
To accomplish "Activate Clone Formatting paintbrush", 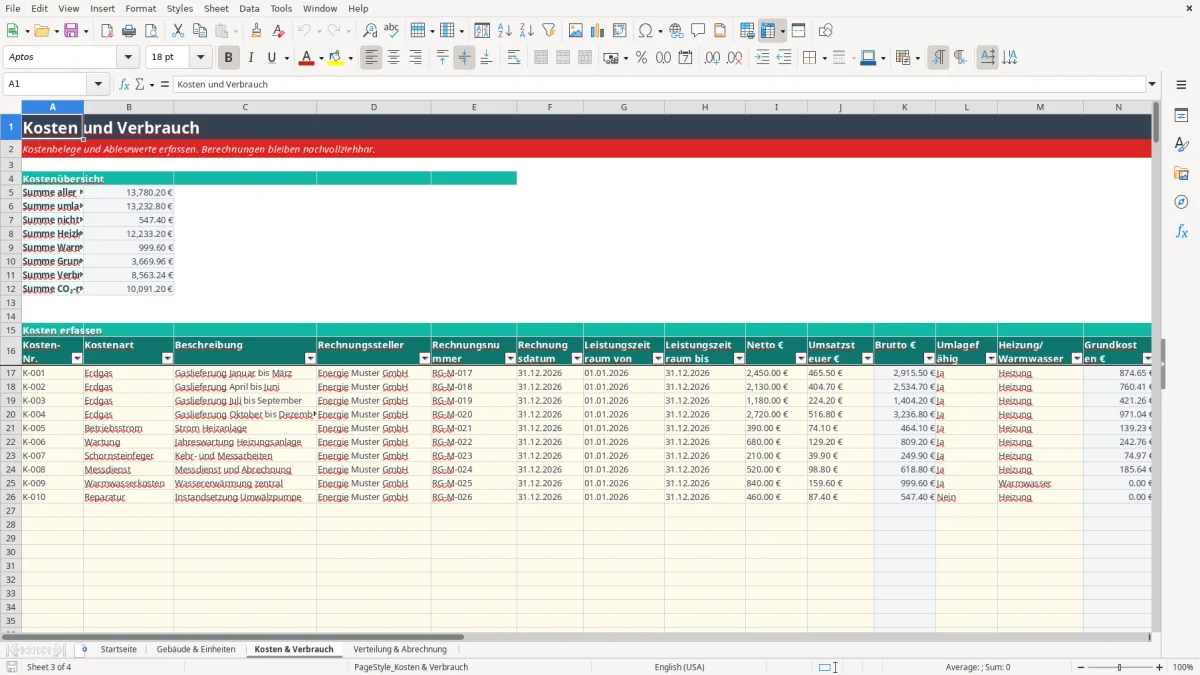I will click(x=256, y=31).
